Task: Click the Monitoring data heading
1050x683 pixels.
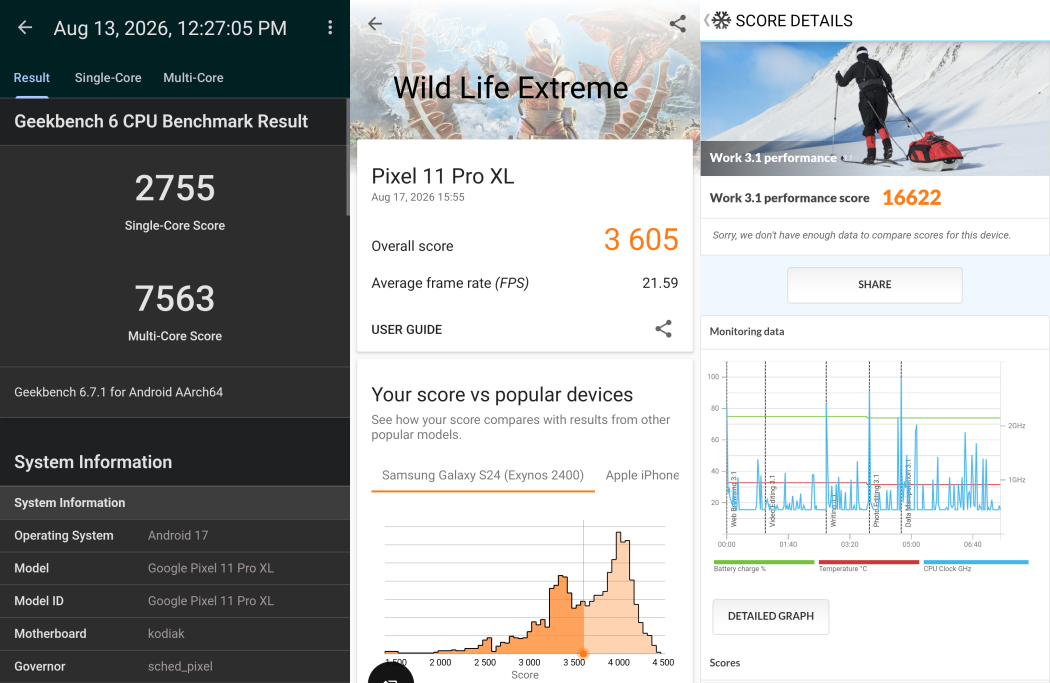Action: (x=747, y=331)
